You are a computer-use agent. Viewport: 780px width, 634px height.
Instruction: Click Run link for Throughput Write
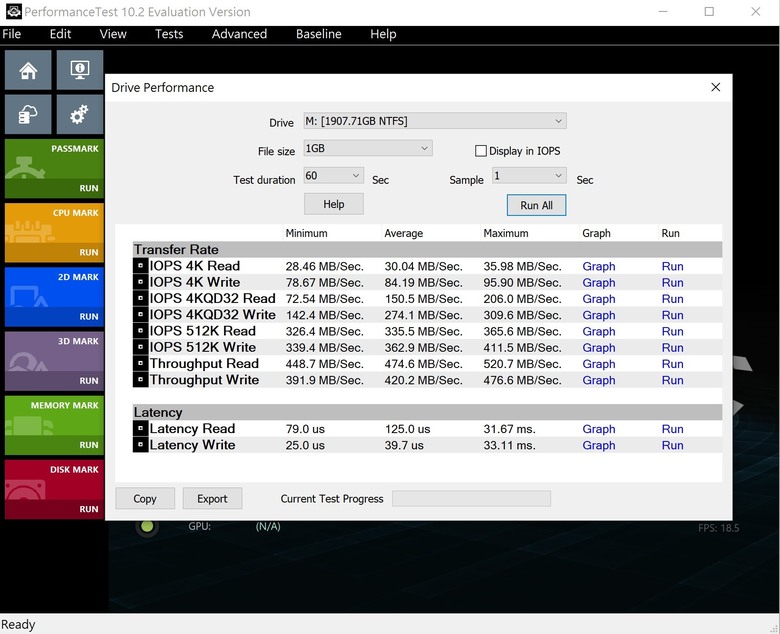[673, 380]
